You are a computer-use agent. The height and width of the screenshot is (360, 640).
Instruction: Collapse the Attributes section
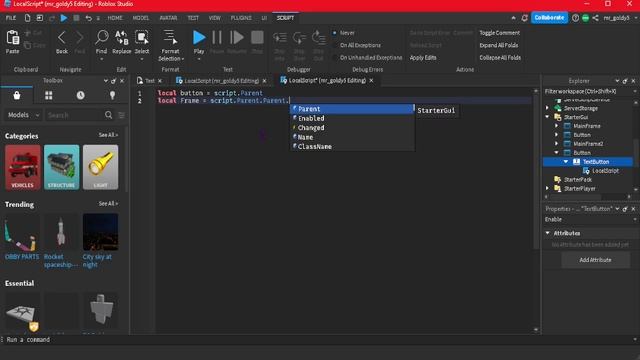[x=548, y=233]
